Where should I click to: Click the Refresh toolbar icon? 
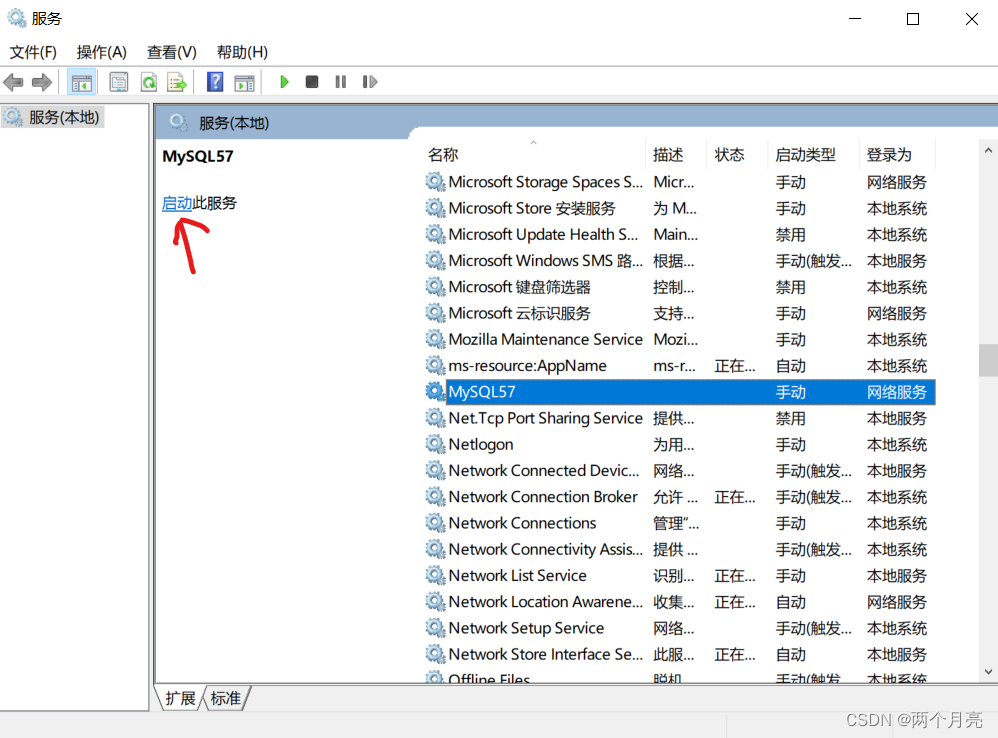coord(149,82)
